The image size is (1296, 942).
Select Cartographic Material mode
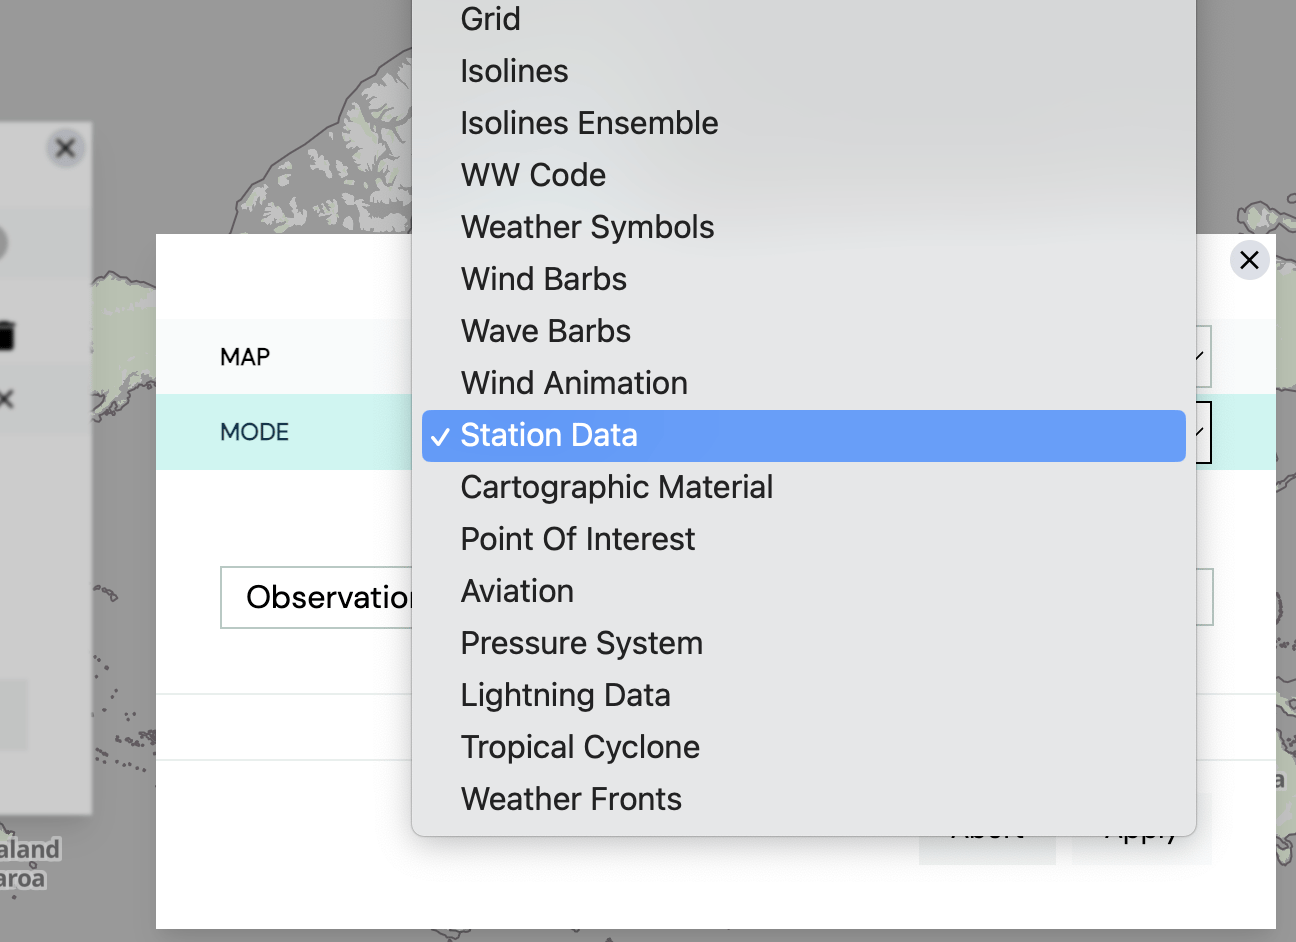[x=616, y=487]
